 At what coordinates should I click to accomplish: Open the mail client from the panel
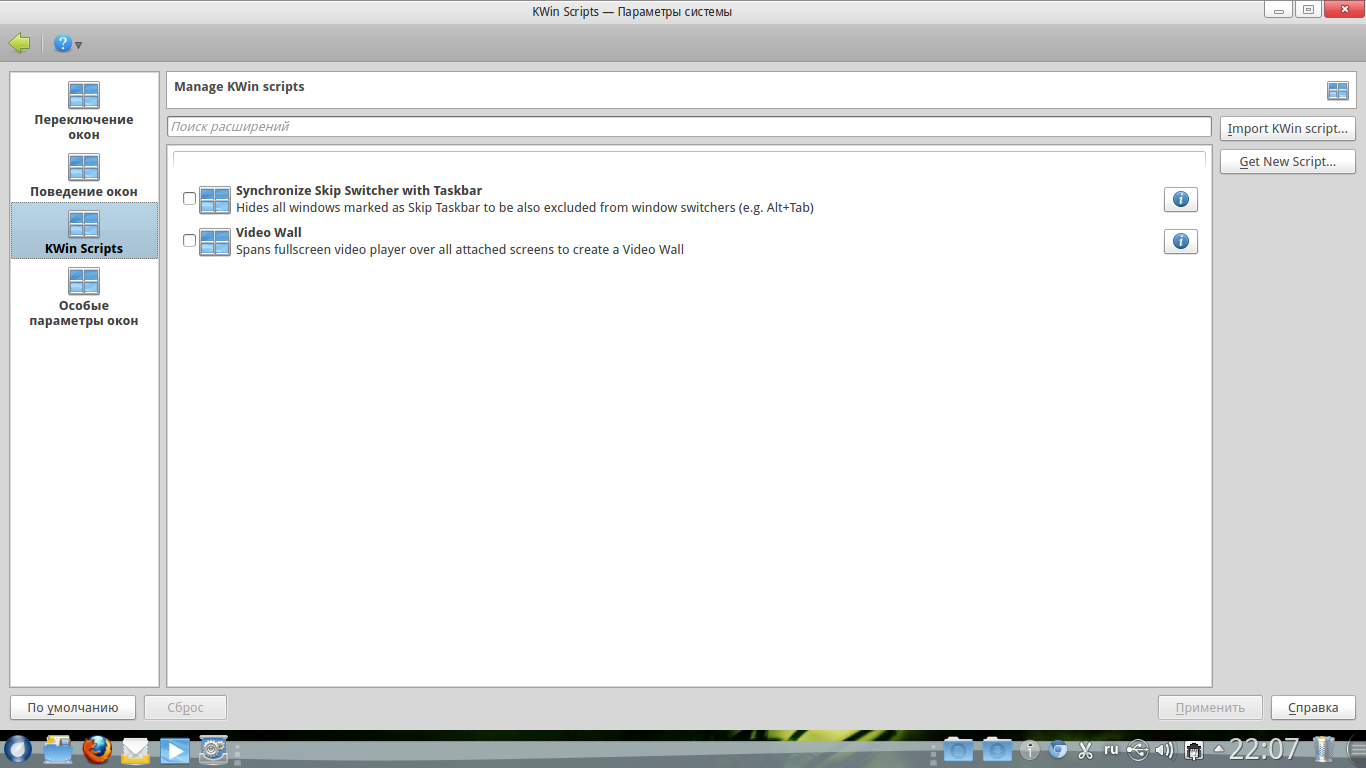[135, 749]
